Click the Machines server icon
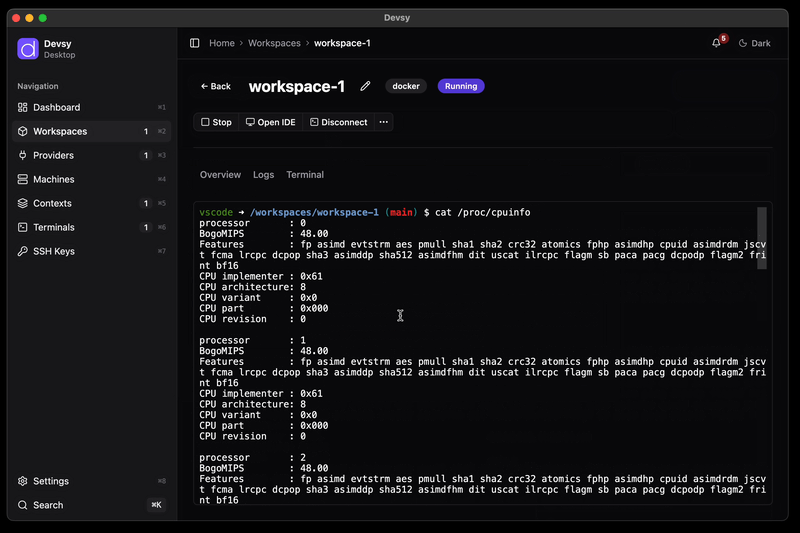 [x=22, y=179]
